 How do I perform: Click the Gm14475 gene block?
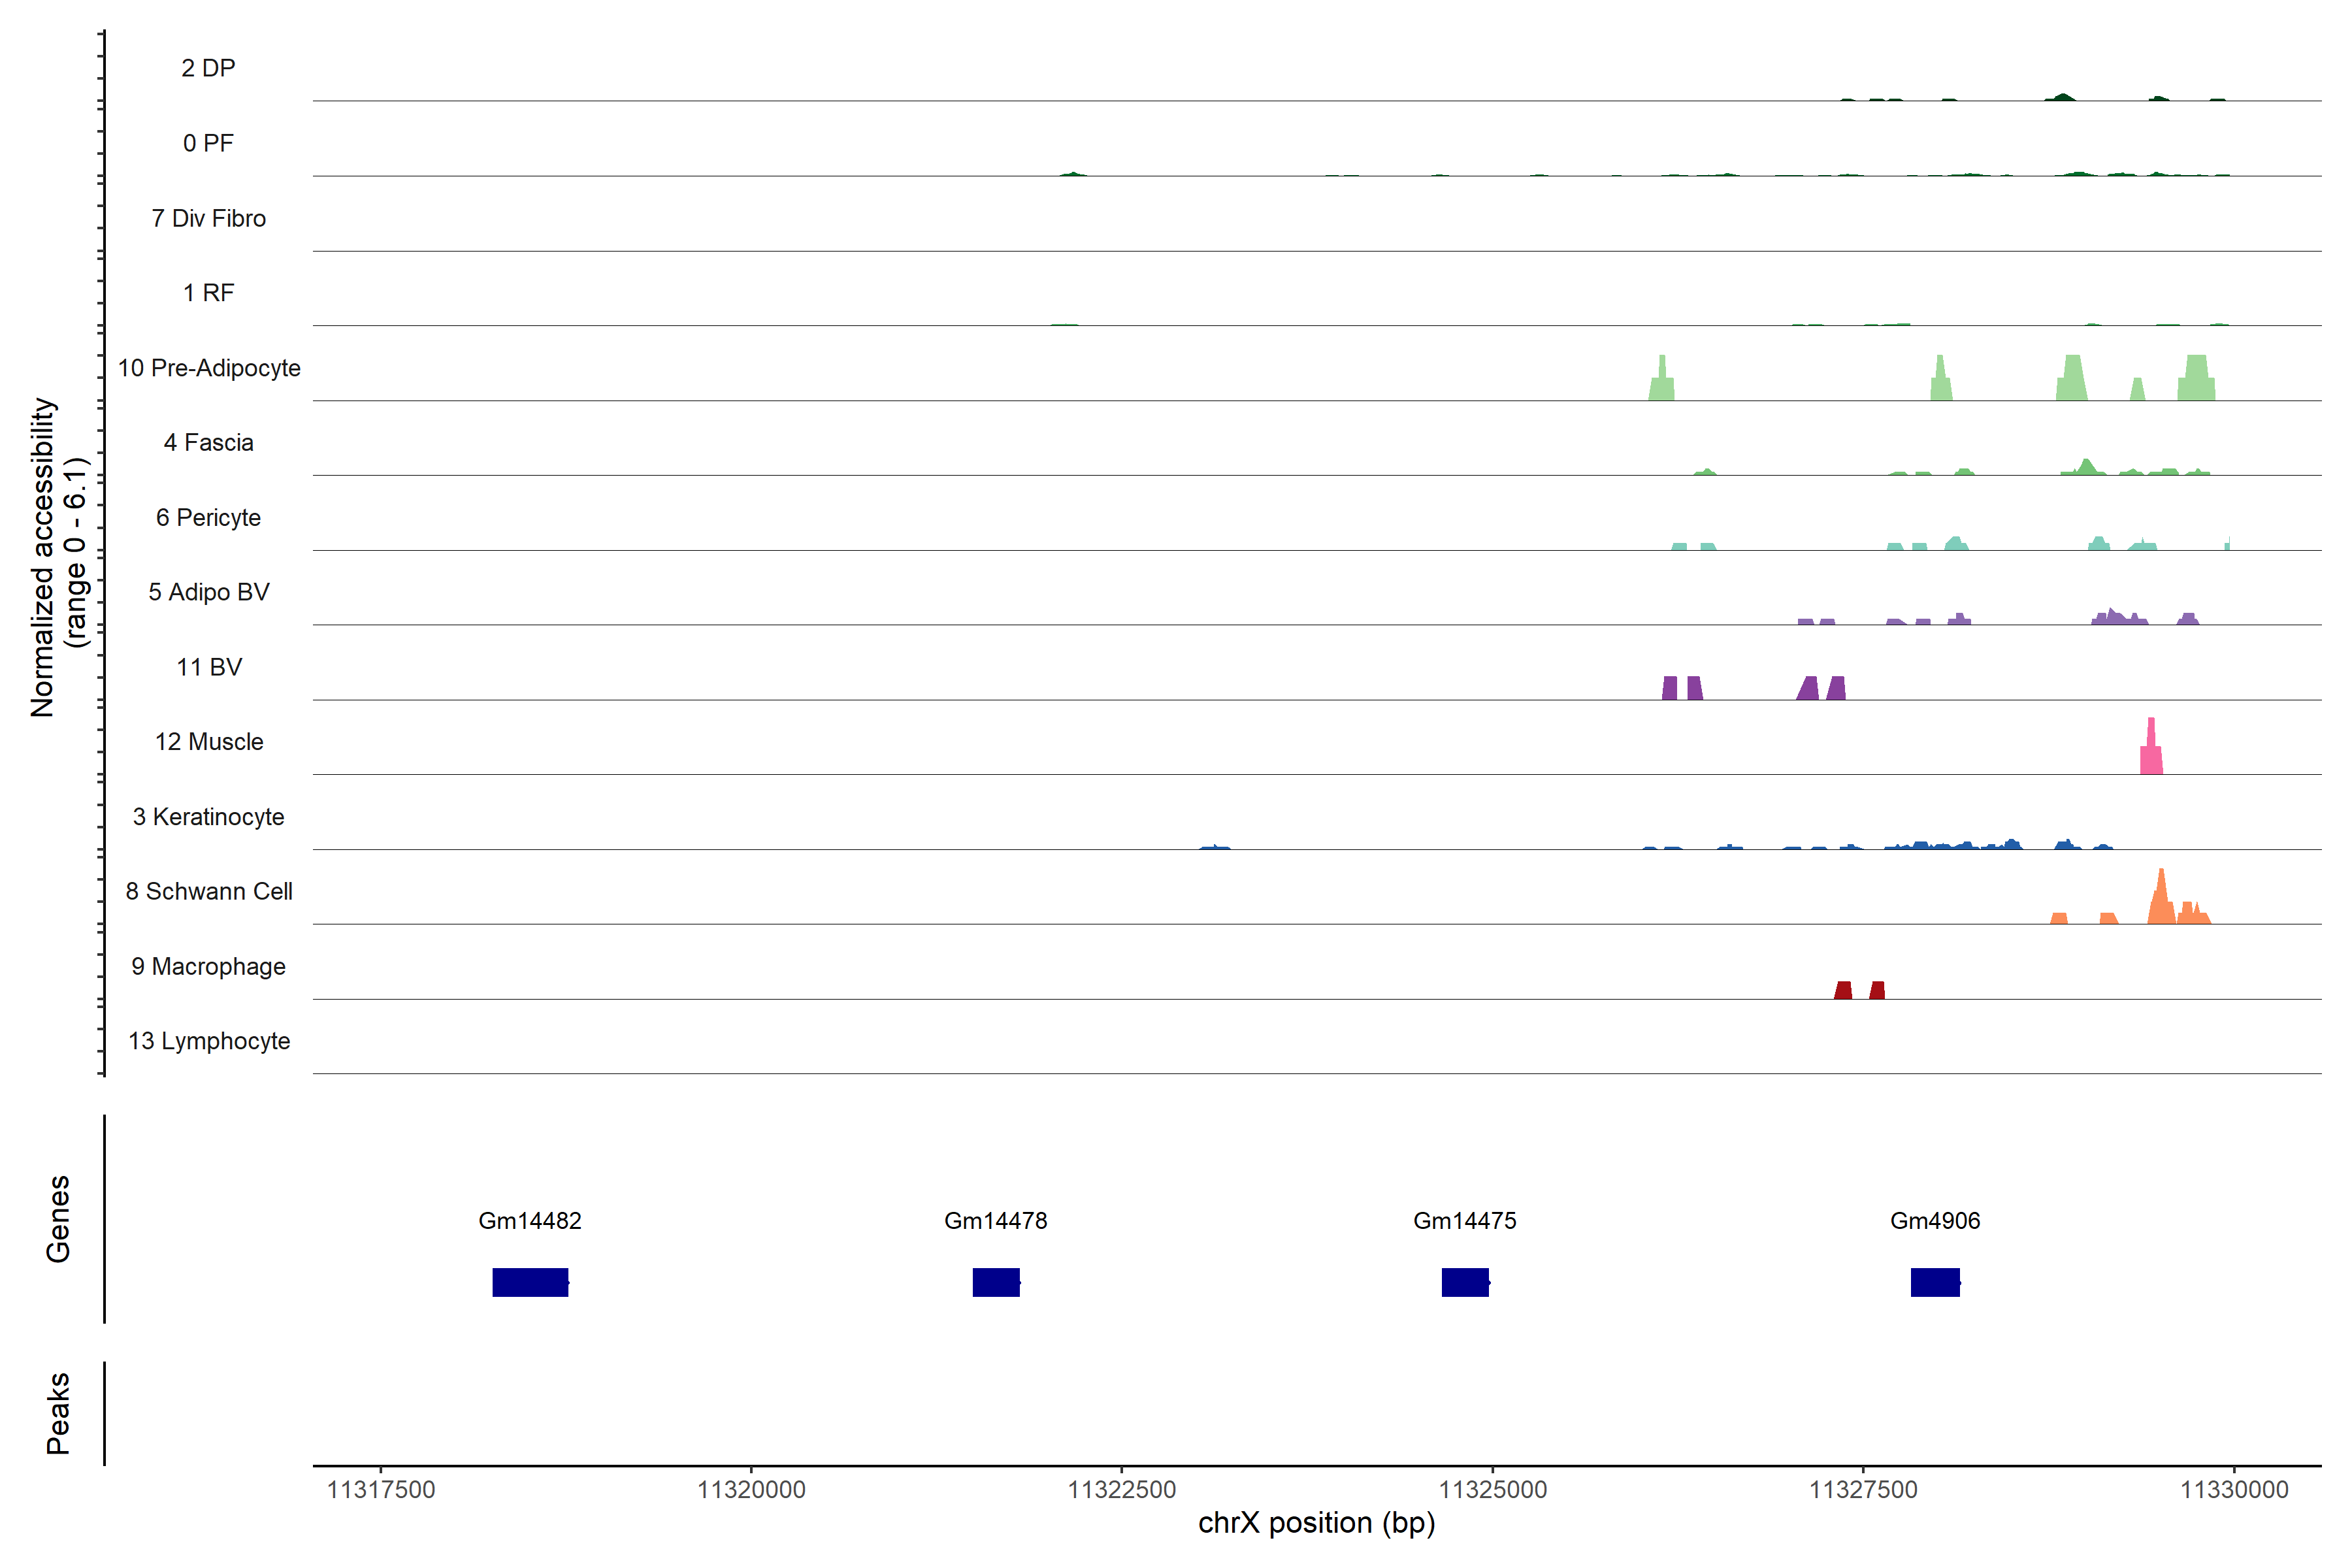1465,1282
